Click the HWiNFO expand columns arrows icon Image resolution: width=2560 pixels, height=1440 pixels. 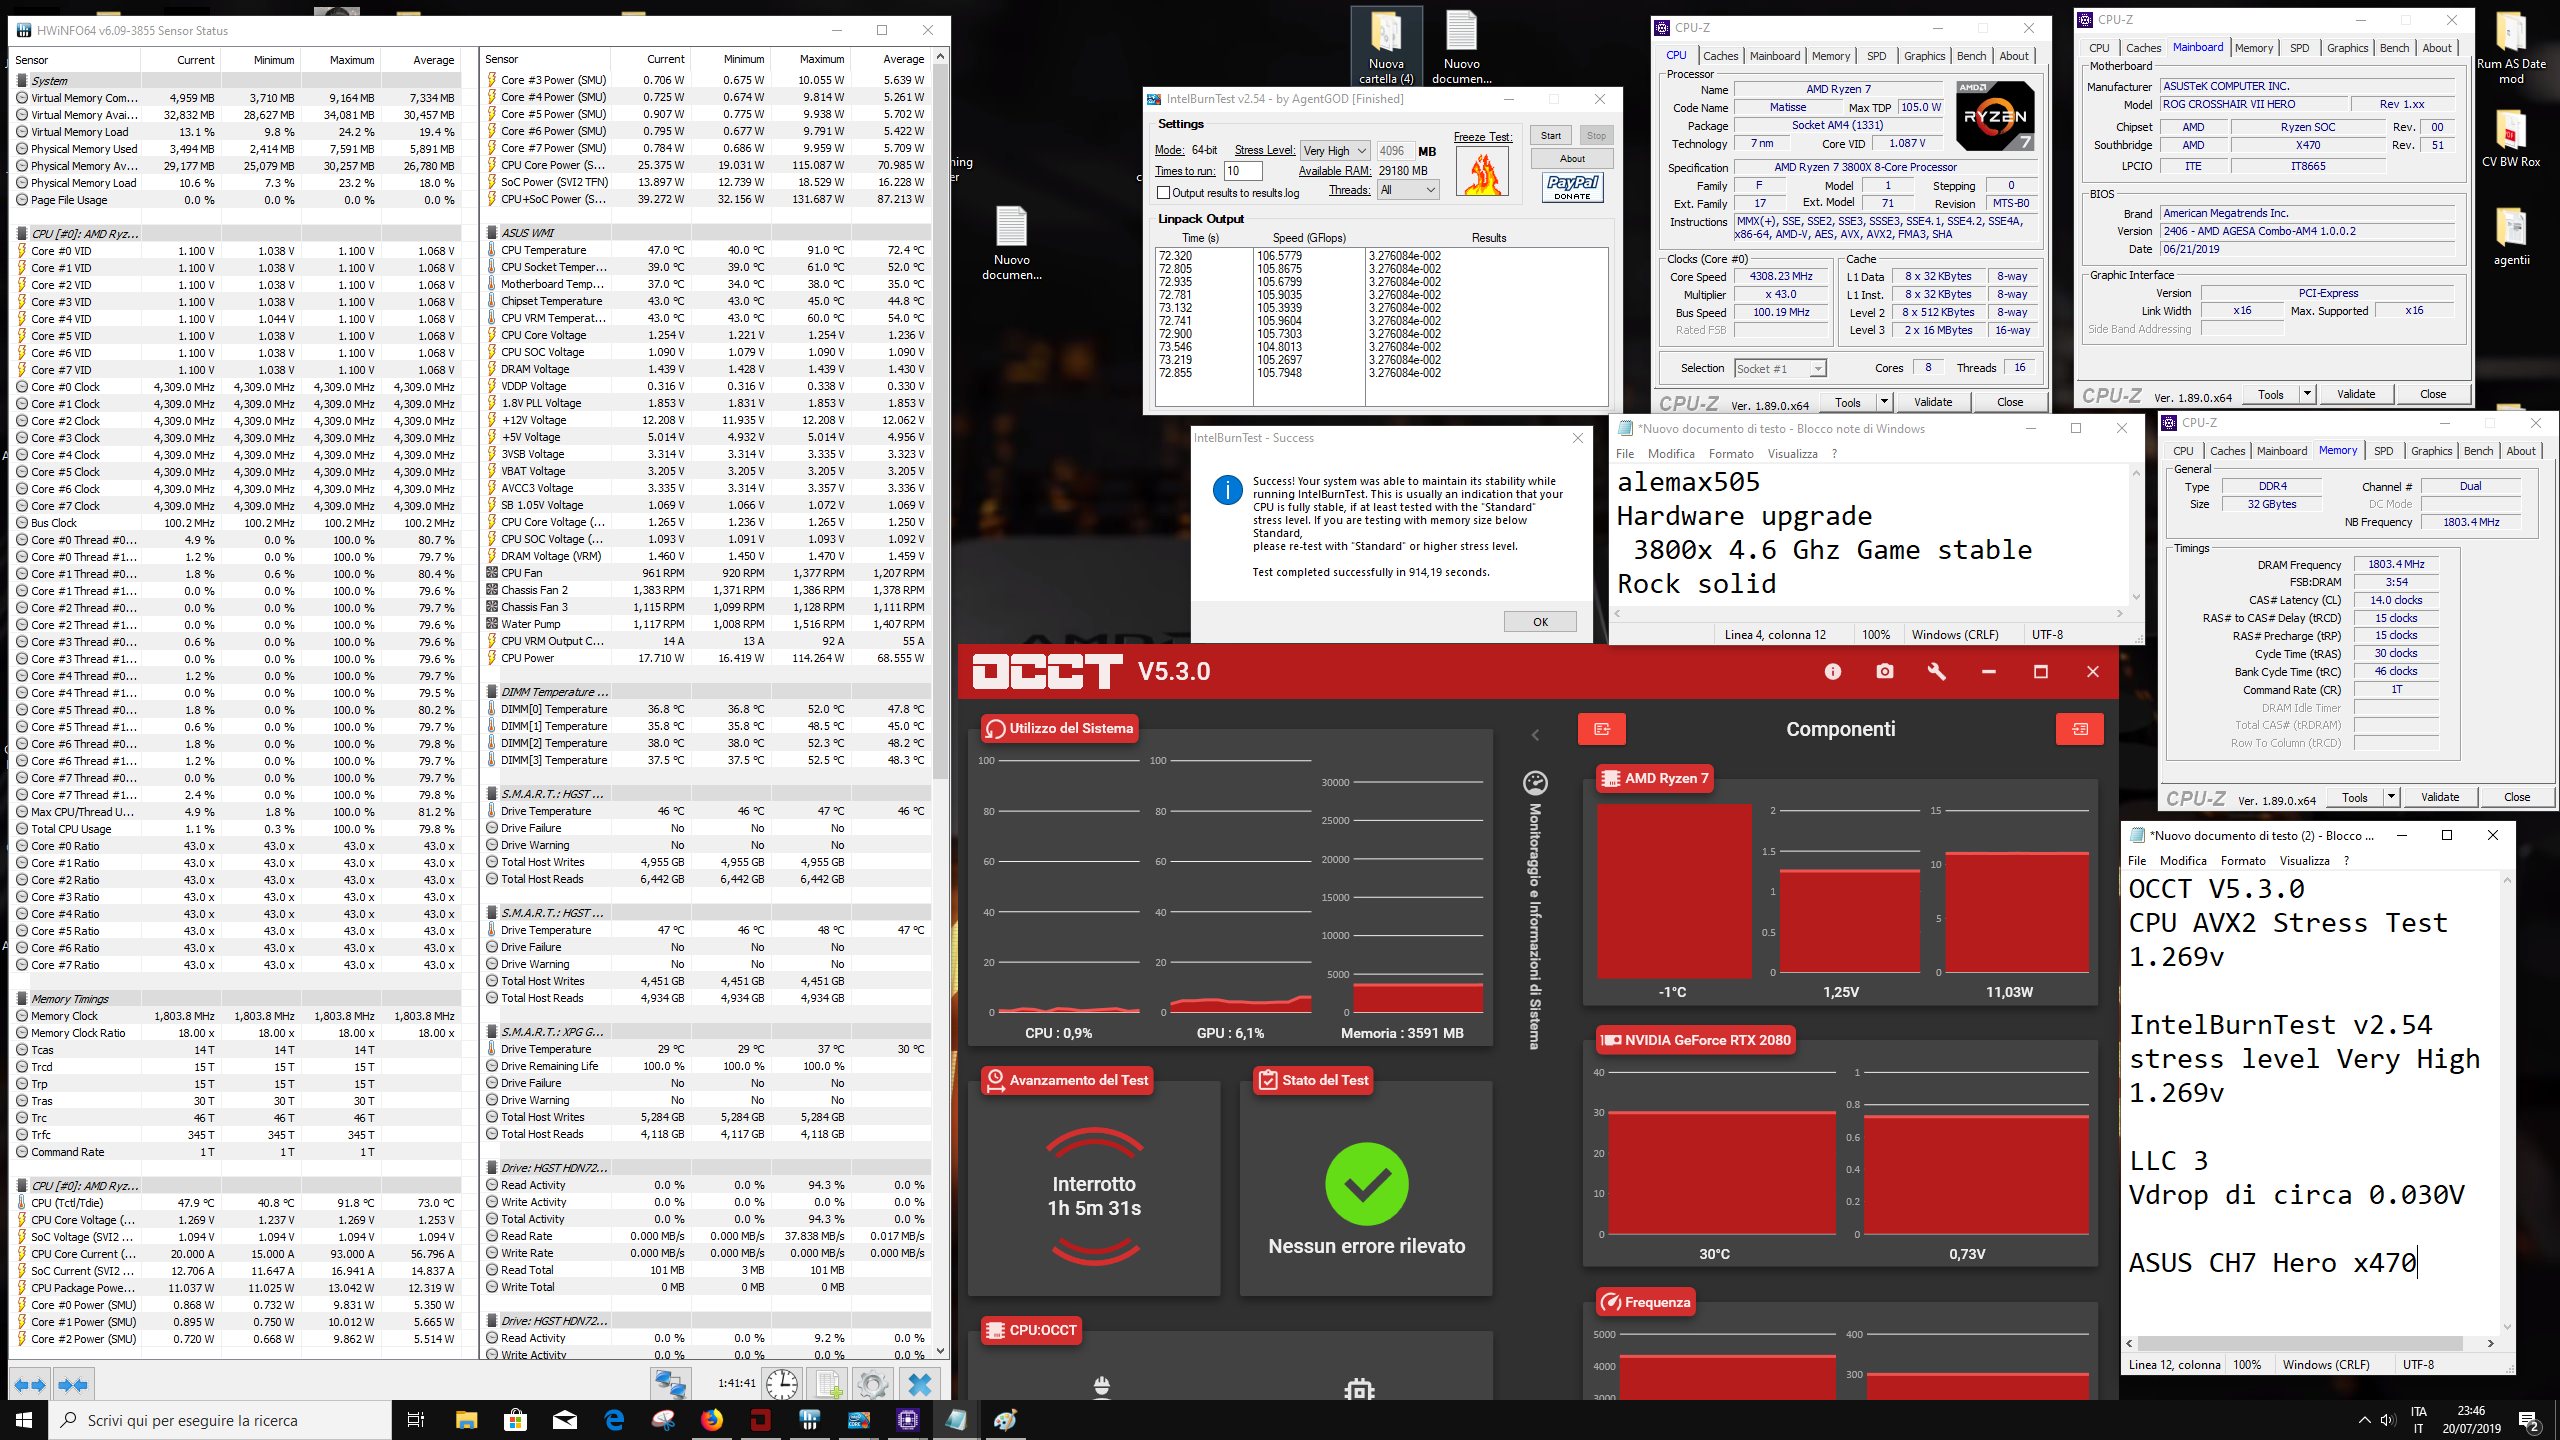click(29, 1385)
